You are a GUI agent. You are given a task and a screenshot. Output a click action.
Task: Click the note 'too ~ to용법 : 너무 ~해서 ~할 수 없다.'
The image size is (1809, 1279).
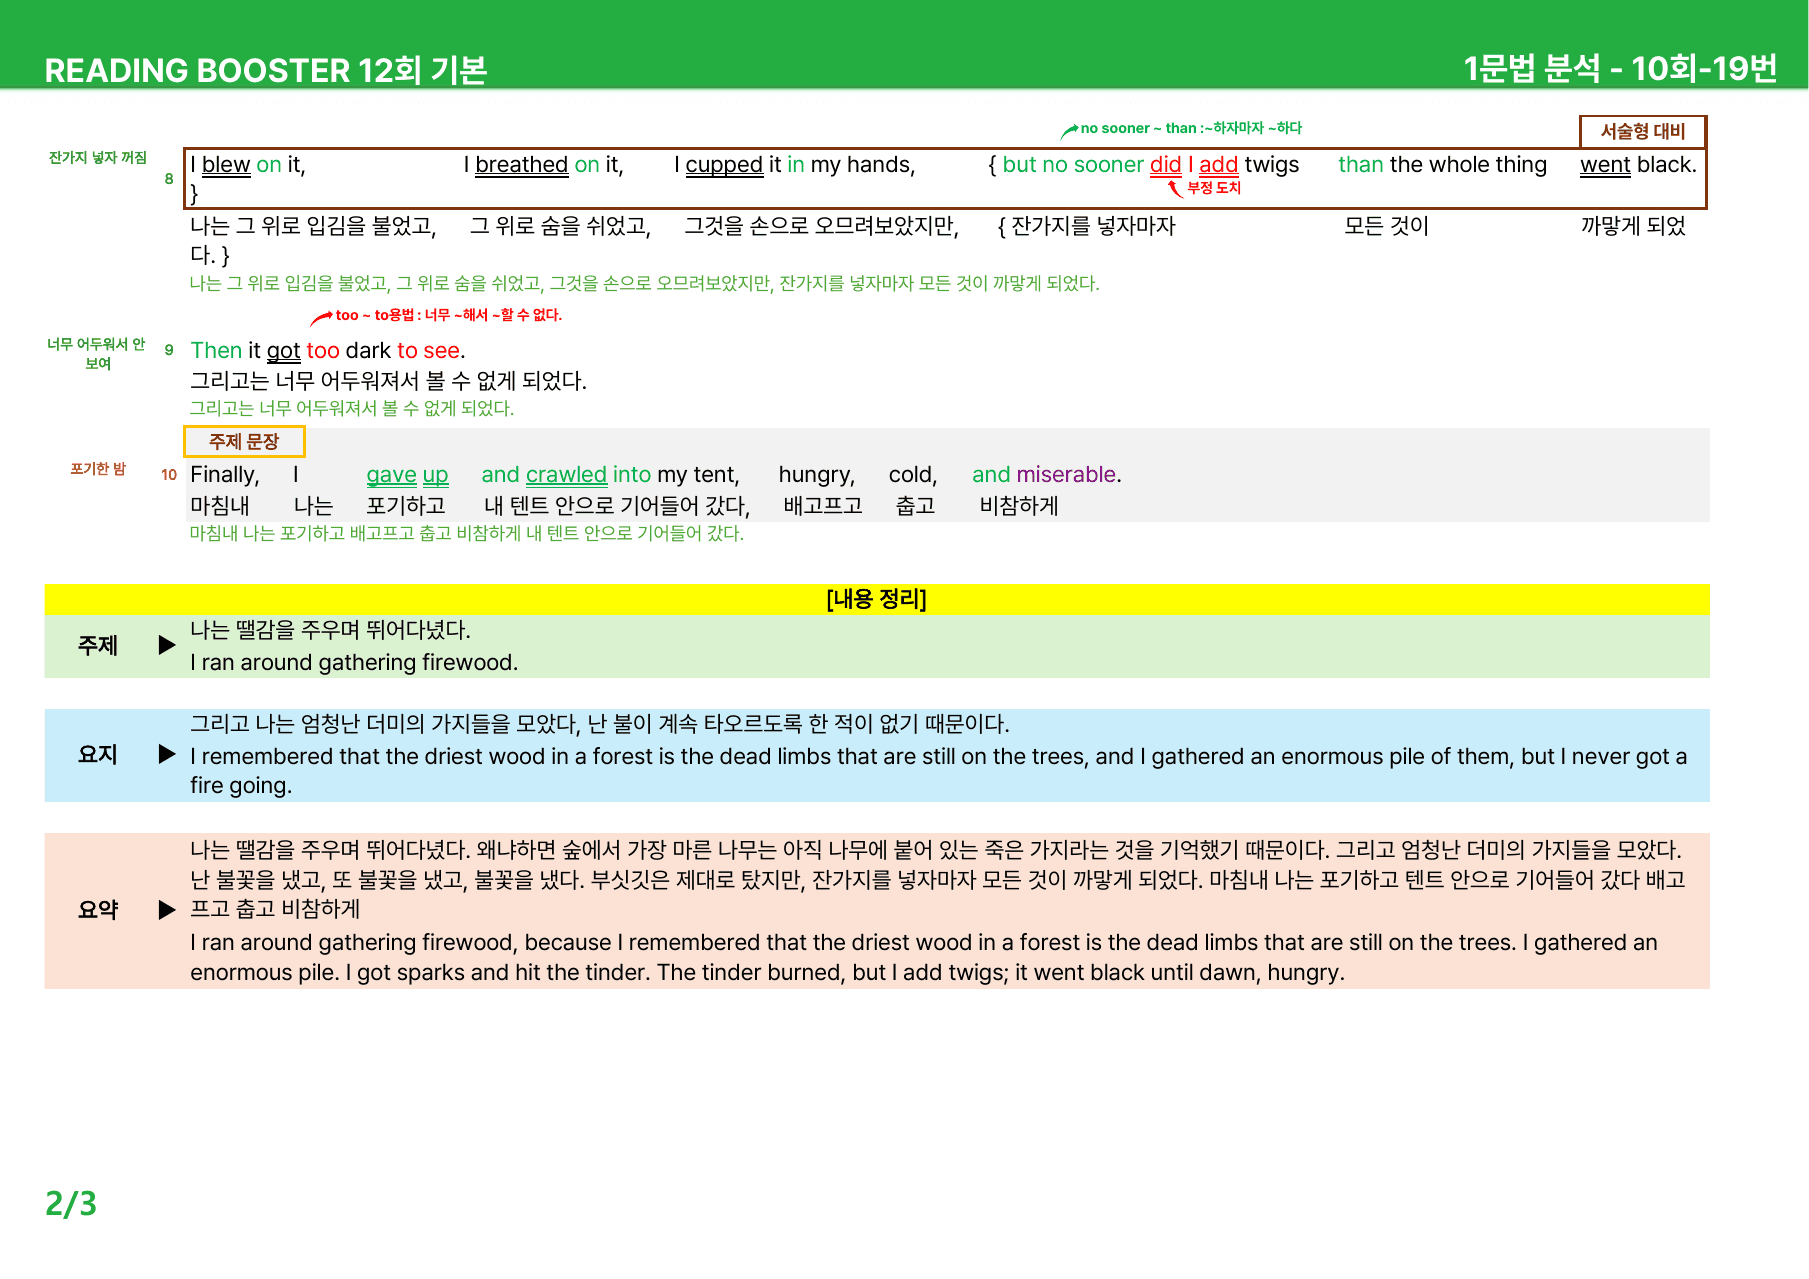coord(449,315)
